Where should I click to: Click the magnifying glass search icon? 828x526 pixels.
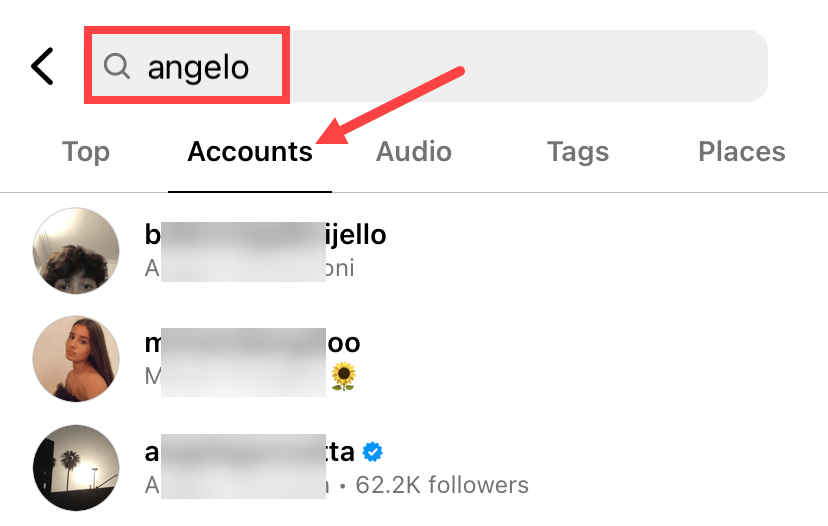click(x=117, y=66)
